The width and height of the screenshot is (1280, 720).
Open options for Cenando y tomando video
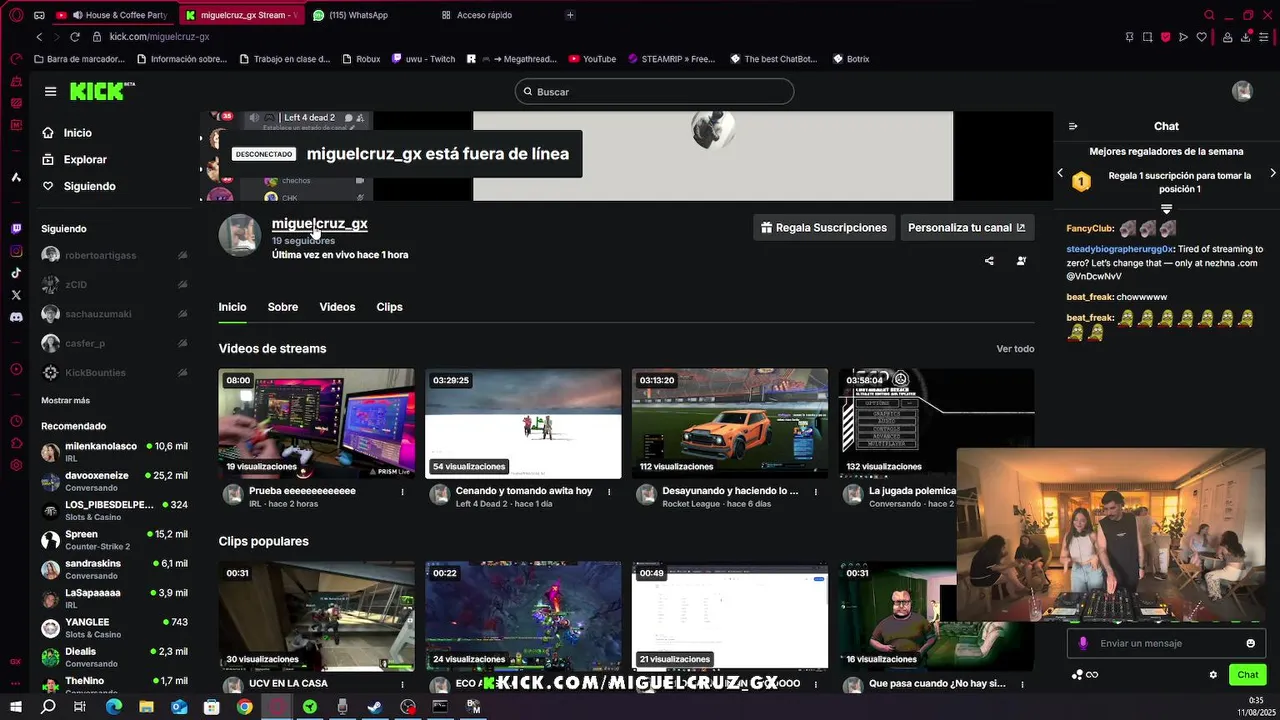tap(609, 491)
